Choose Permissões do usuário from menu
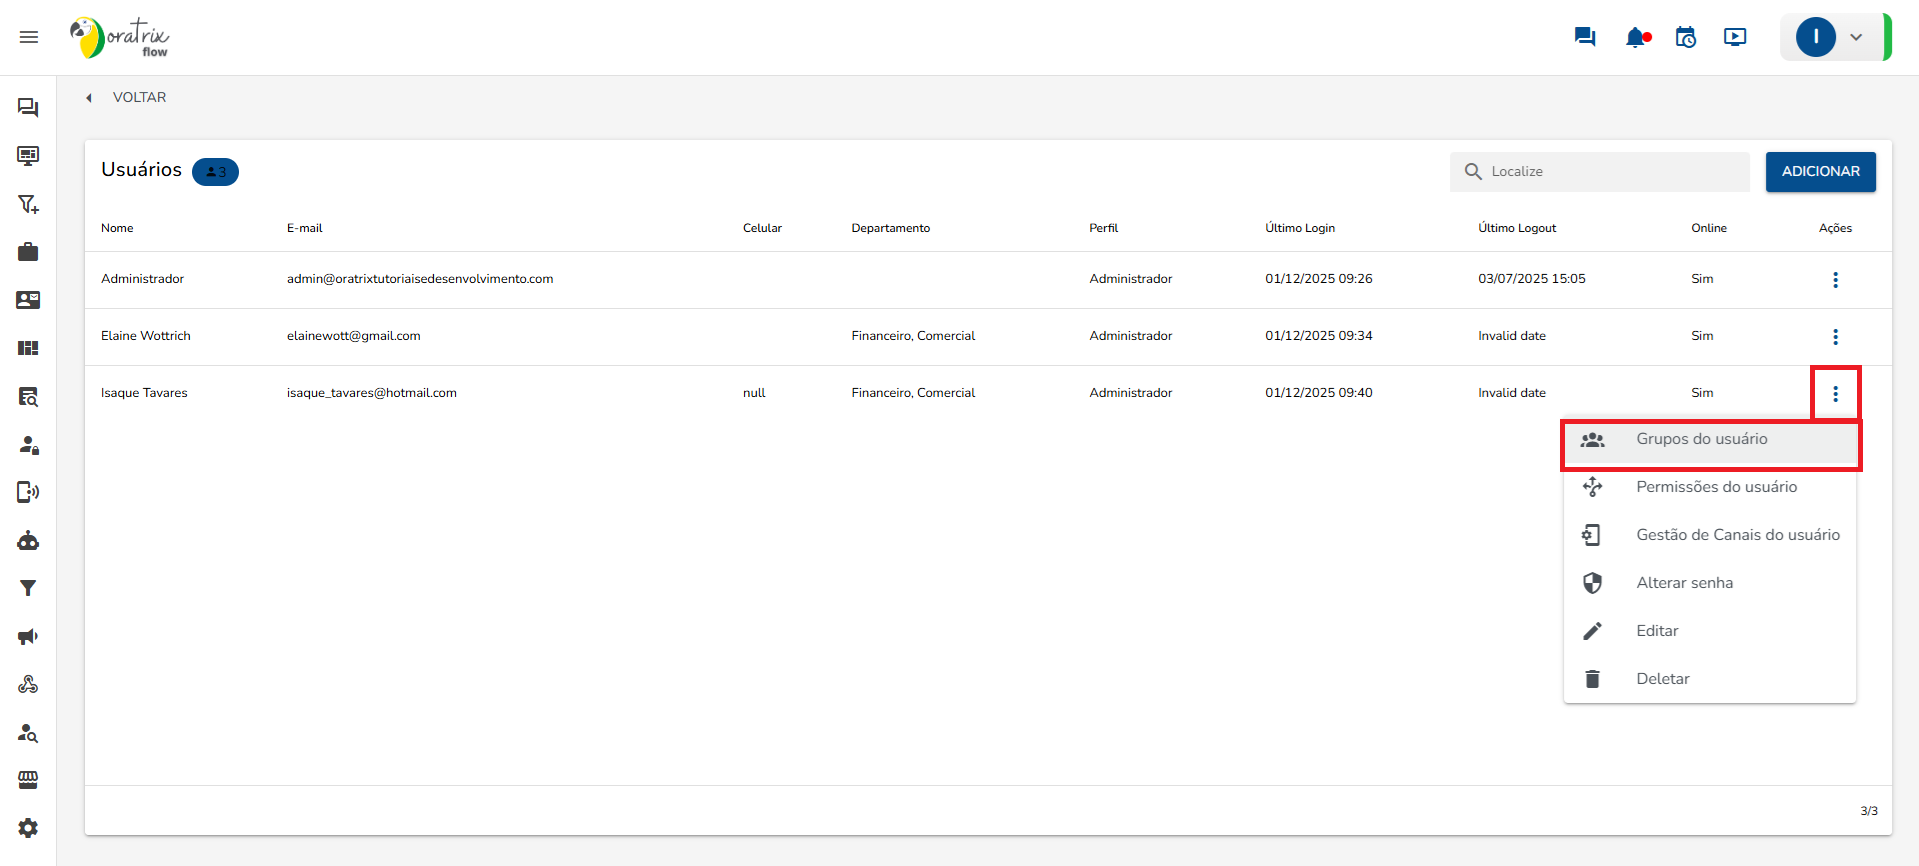Image resolution: width=1919 pixels, height=866 pixels. (x=1716, y=487)
